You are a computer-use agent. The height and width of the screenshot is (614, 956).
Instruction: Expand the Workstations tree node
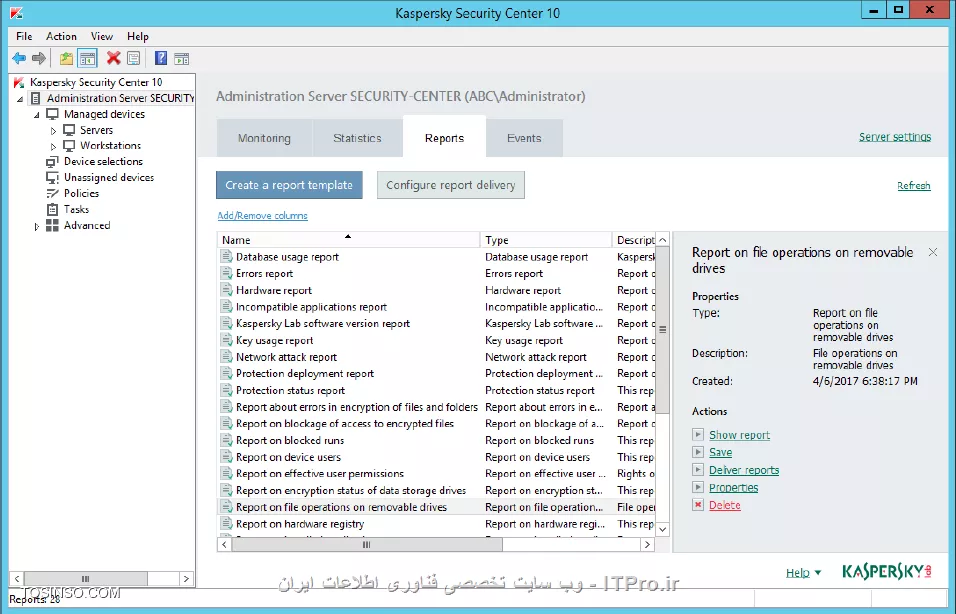click(53, 146)
